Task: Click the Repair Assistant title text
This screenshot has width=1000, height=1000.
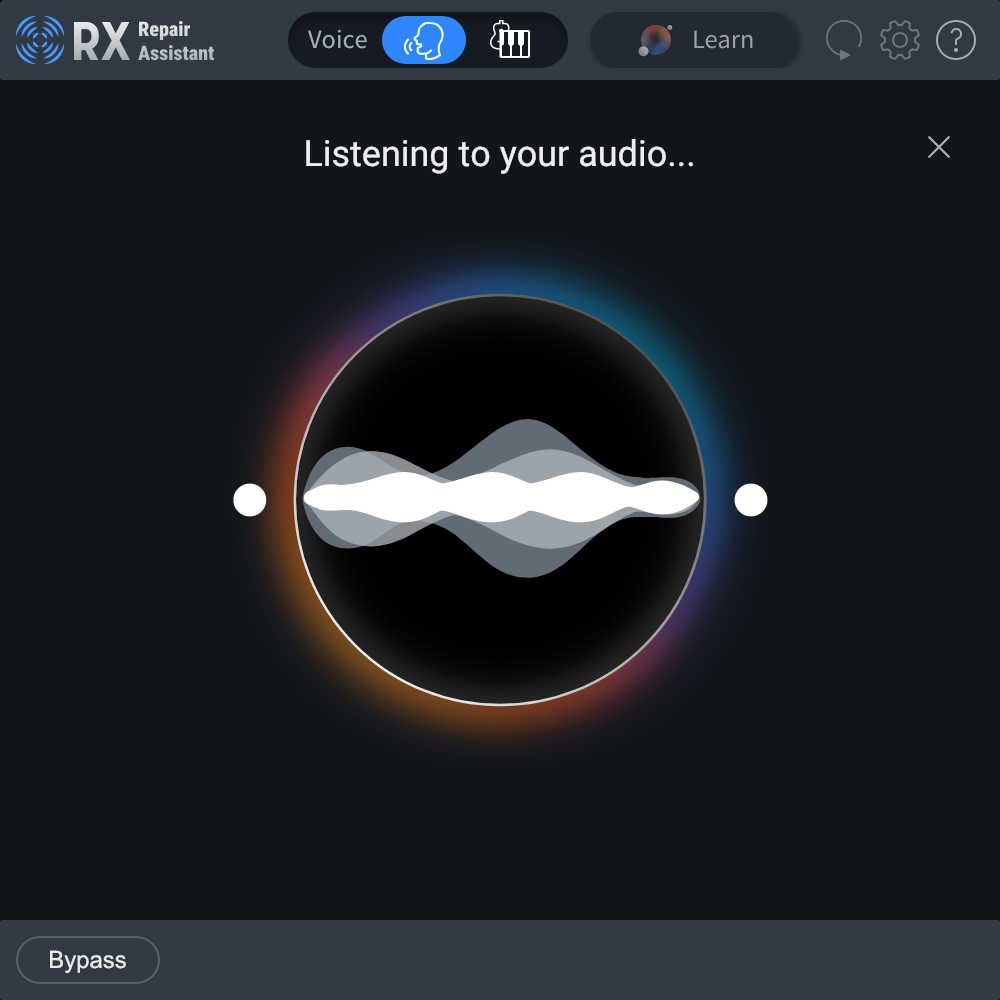Action: tap(176, 41)
